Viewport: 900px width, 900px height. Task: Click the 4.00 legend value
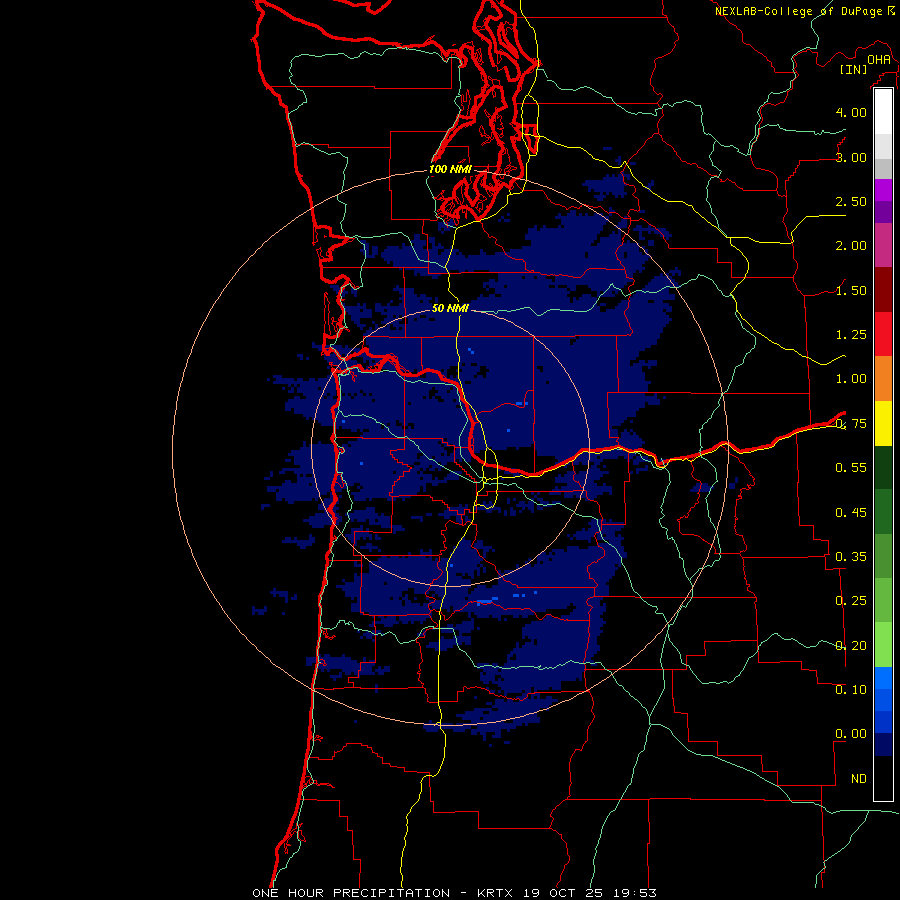coord(851,112)
